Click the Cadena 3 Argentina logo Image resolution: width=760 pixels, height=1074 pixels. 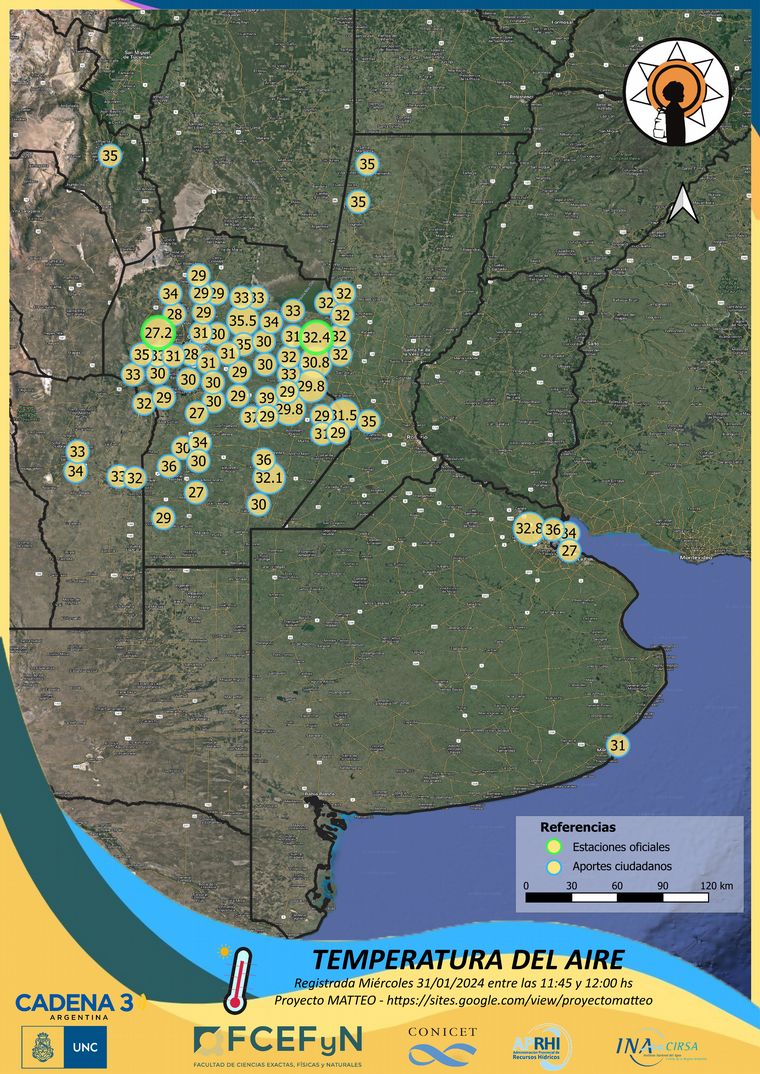click(78, 1005)
